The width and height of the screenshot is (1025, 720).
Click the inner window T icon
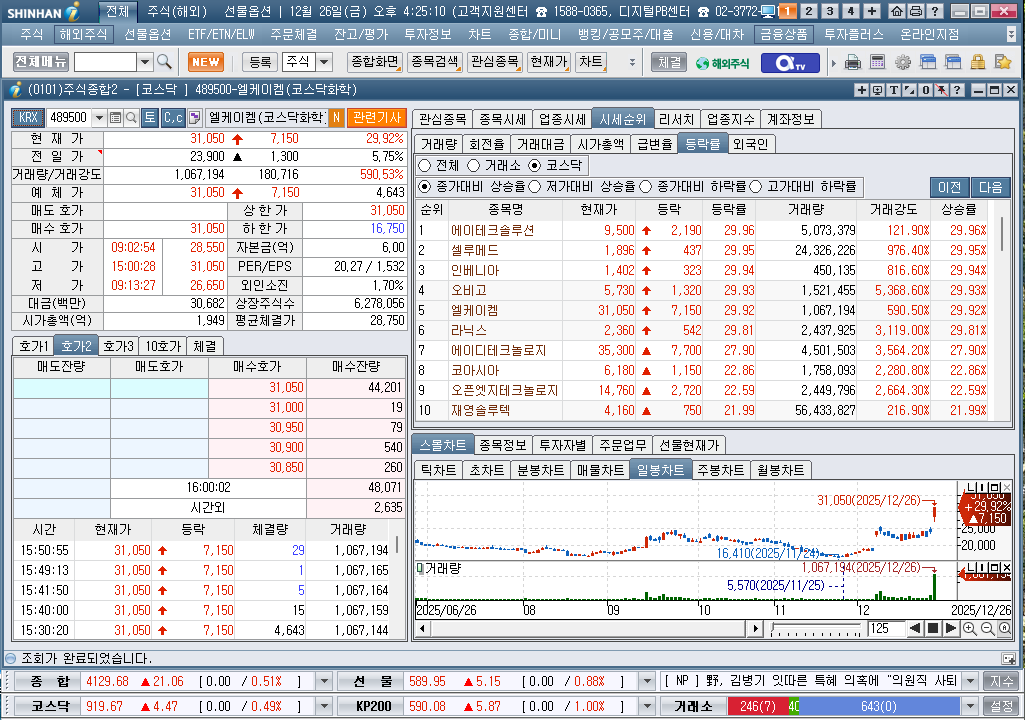tap(893, 90)
